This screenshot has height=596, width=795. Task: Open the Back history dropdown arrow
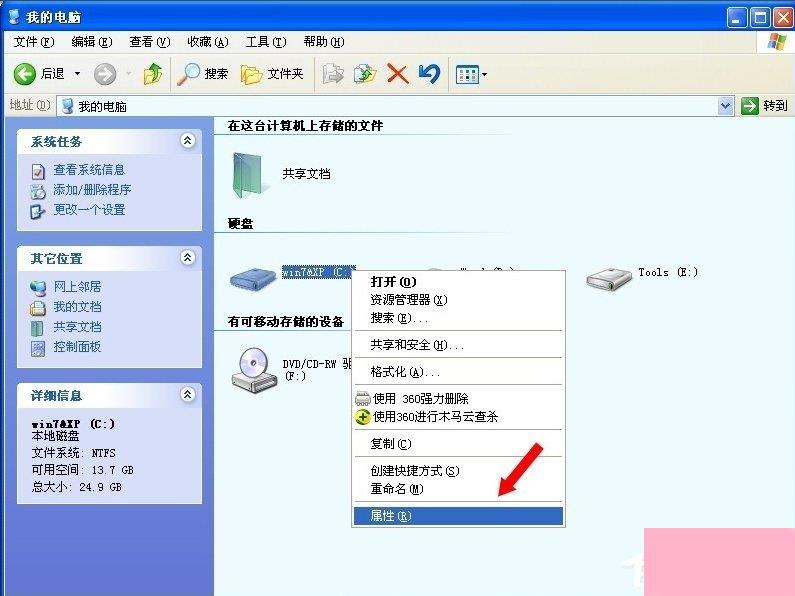tap(78, 74)
